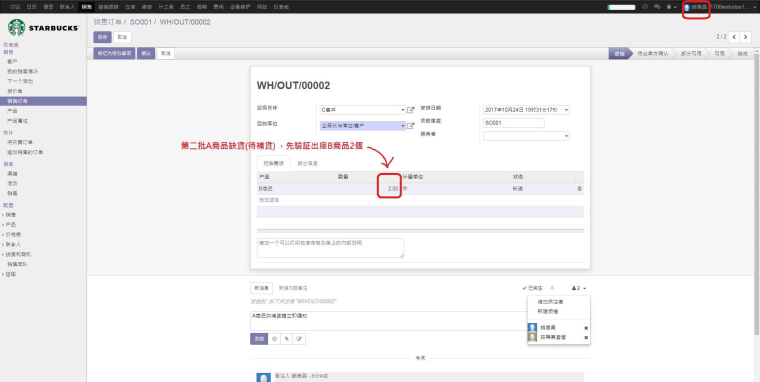Viewport: 760px width, 382px height.
Task: Go to previous record with left arrow
Action: click(x=734, y=37)
